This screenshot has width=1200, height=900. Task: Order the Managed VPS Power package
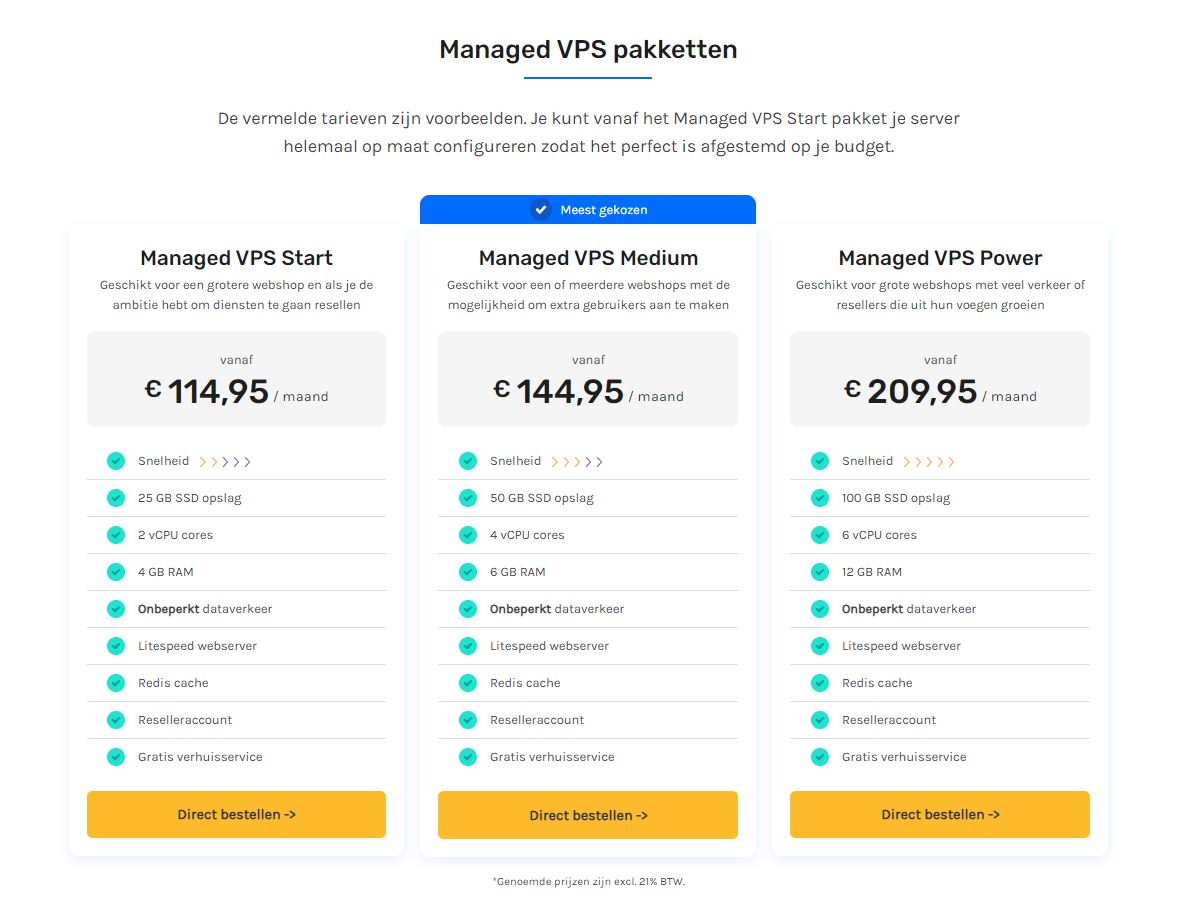click(940, 814)
